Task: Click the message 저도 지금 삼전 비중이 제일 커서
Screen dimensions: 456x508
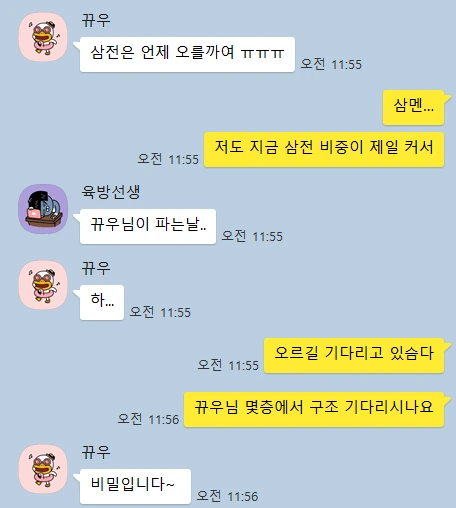Action: coord(324,149)
